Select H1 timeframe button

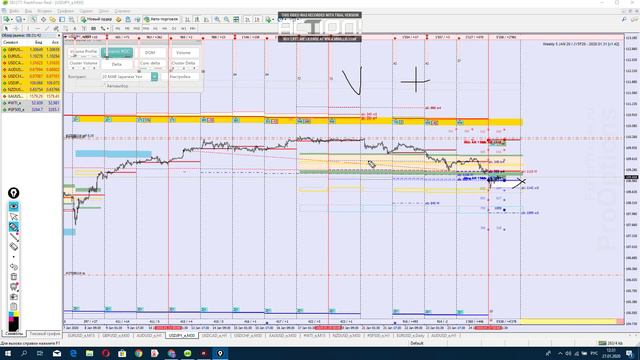tap(155, 29)
